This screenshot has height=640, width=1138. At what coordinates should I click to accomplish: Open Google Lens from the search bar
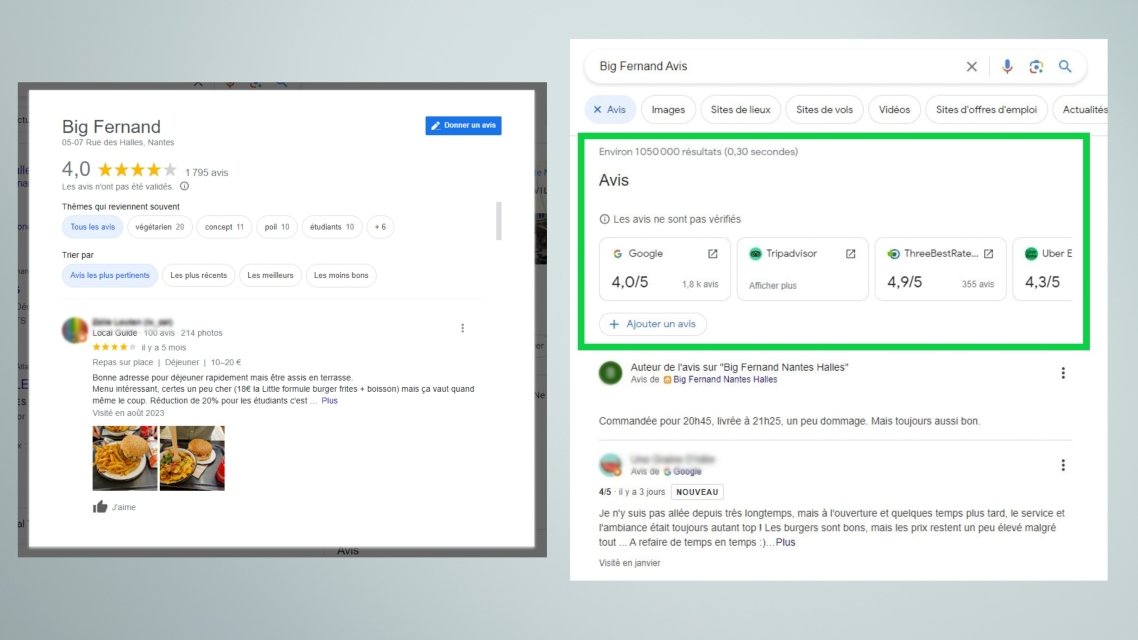1036,66
